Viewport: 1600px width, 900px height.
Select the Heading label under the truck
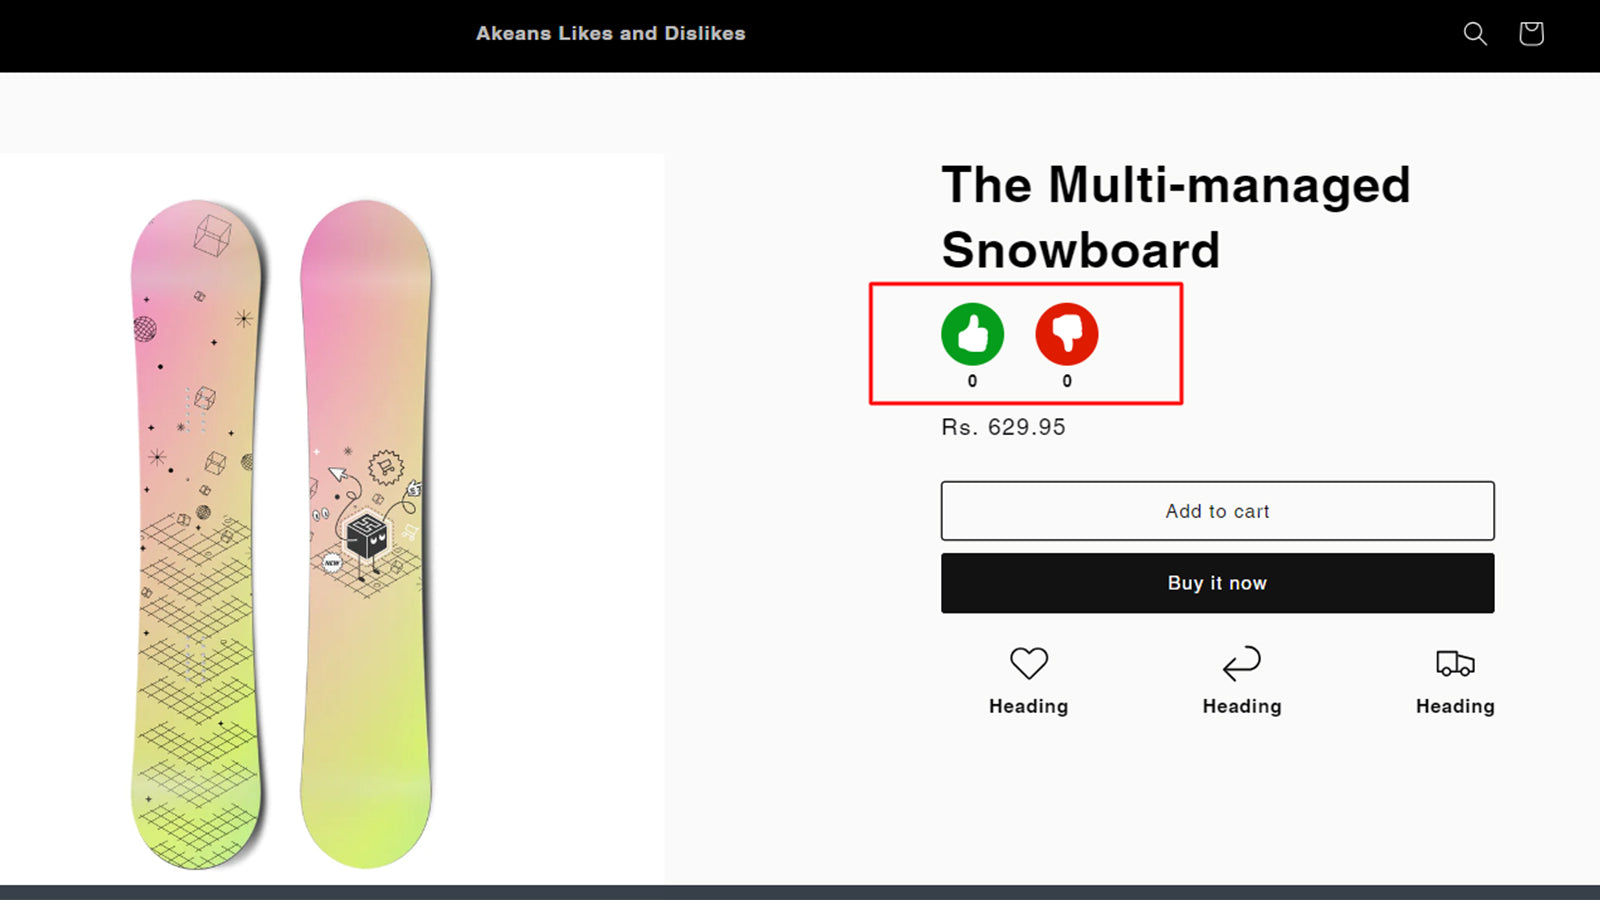pos(1455,706)
